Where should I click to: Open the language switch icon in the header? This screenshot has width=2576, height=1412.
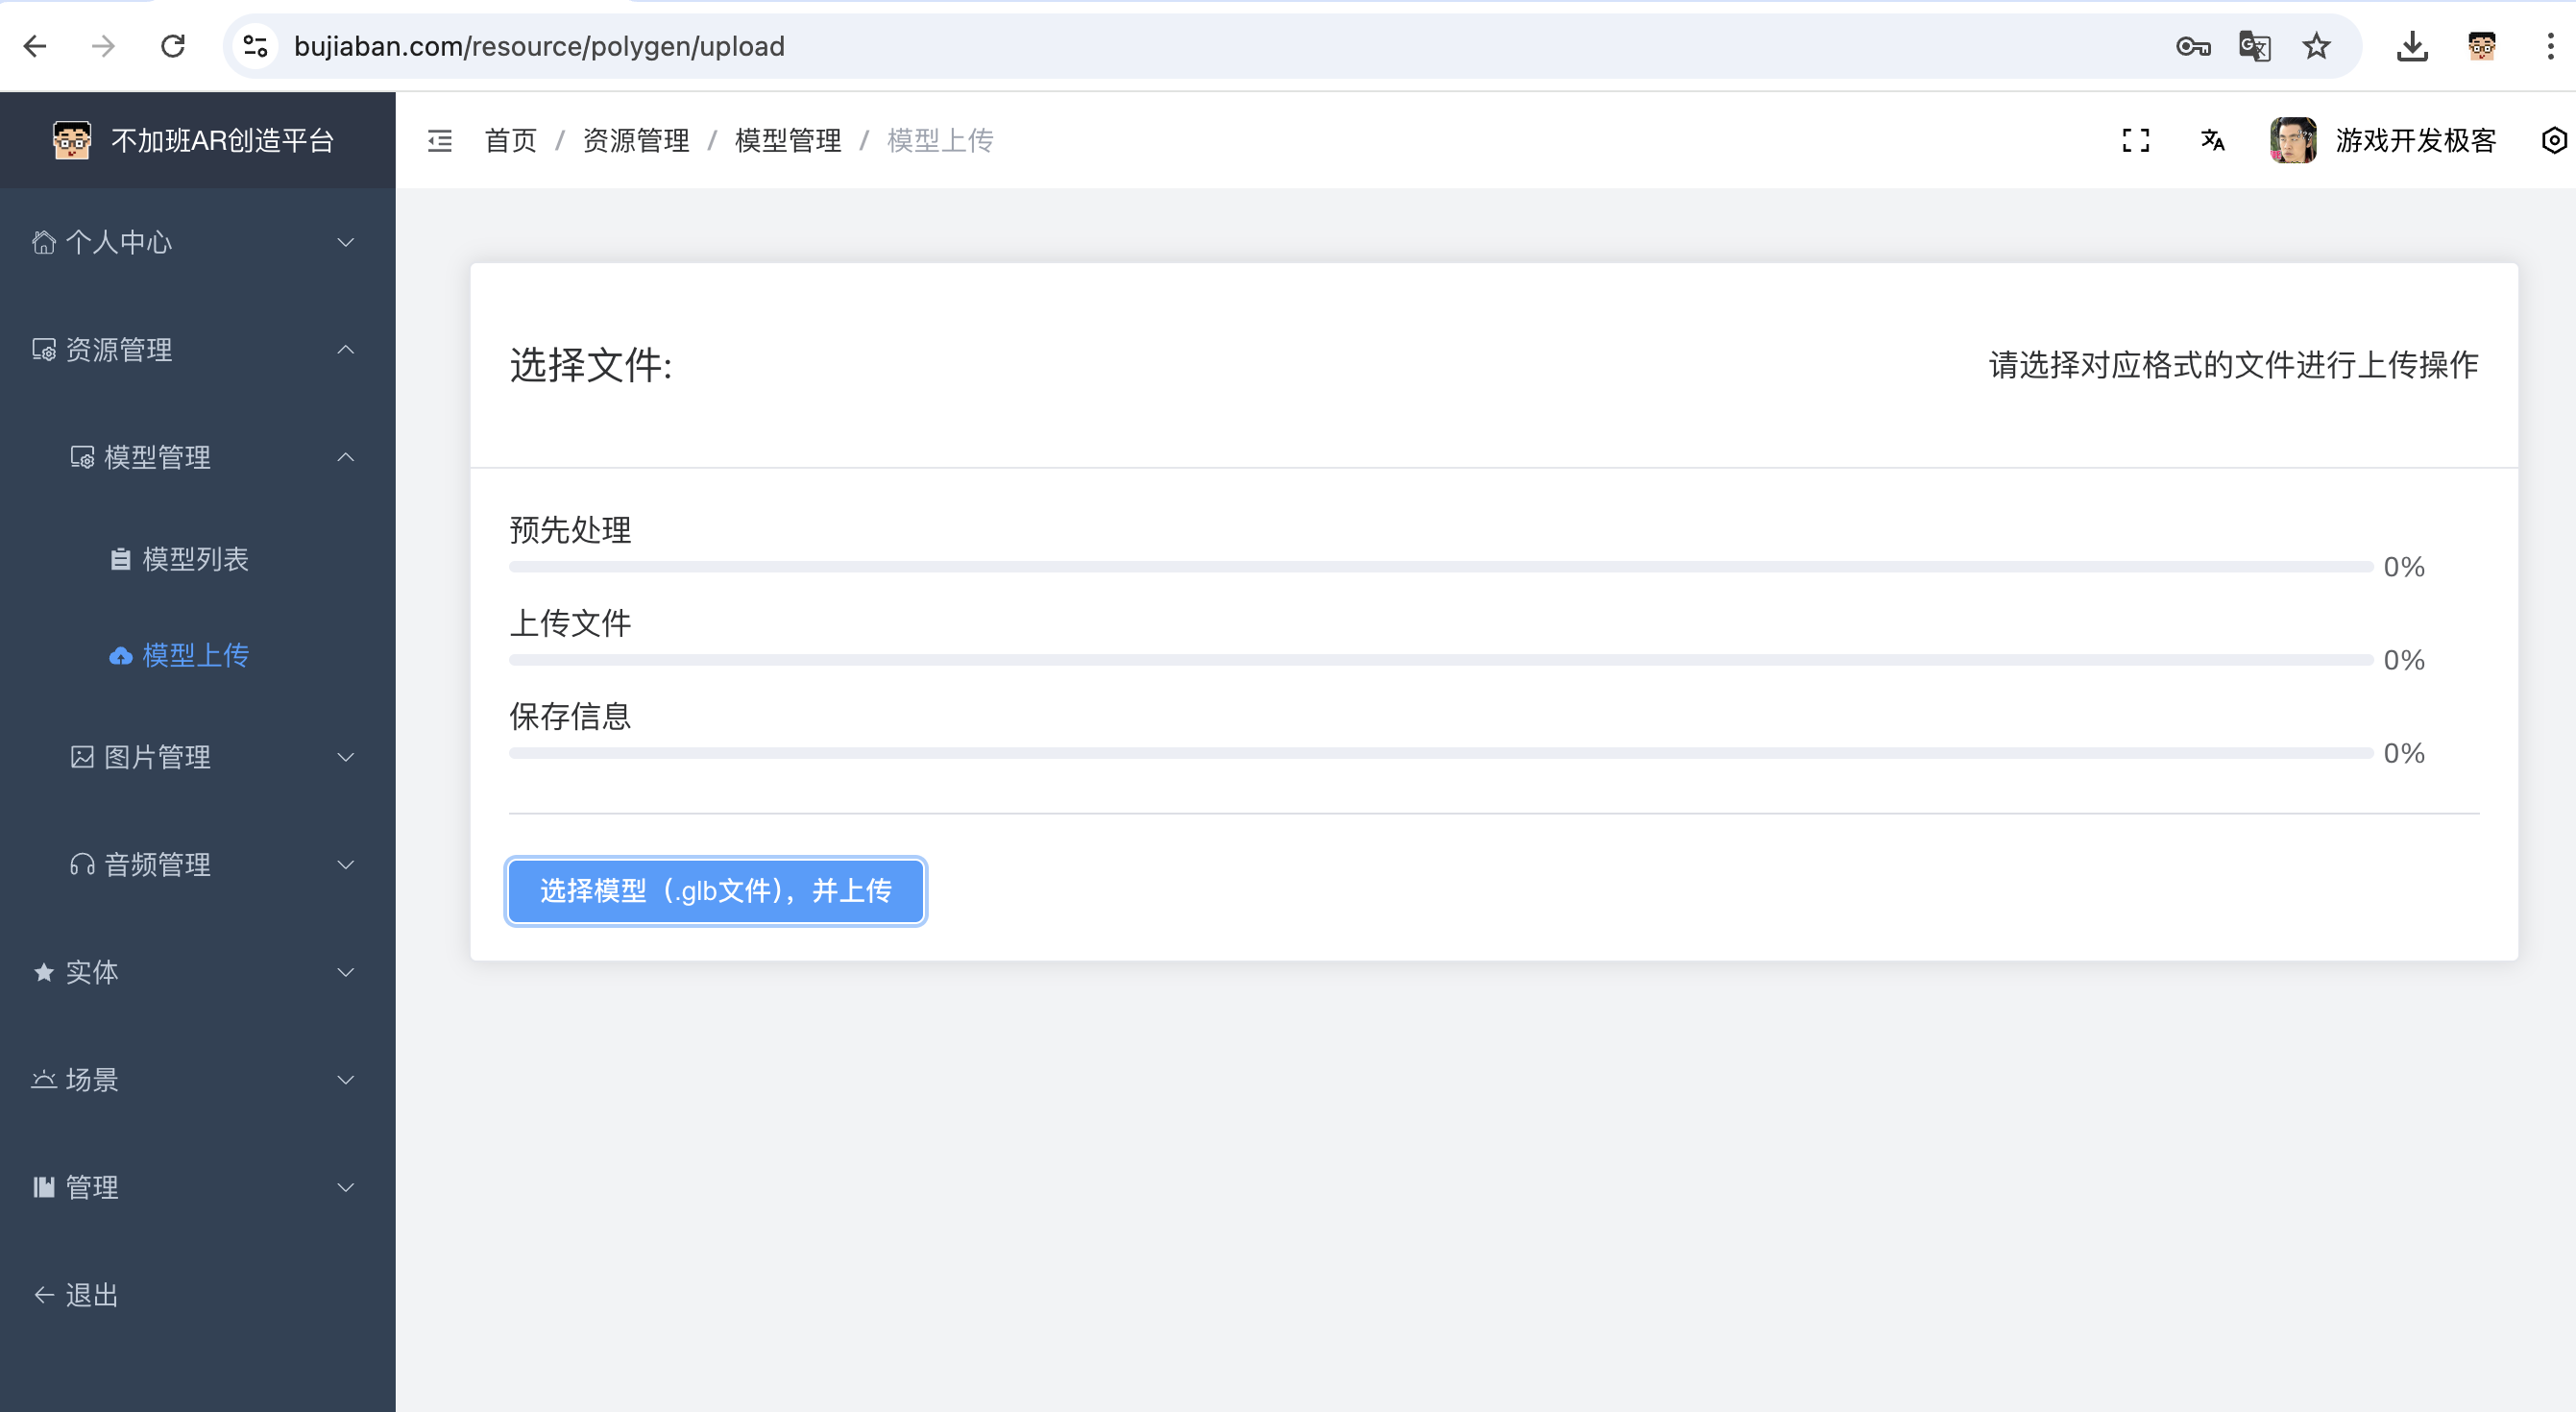pos(2212,140)
